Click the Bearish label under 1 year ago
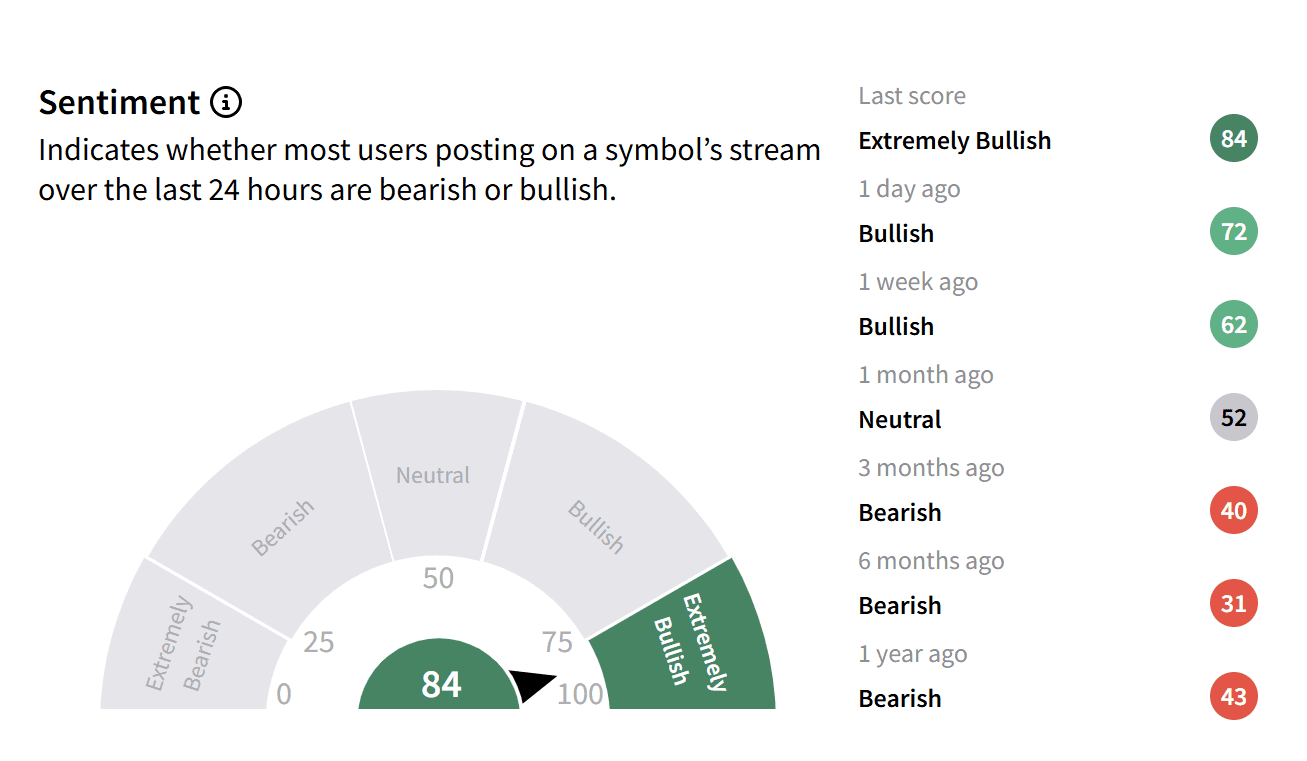 click(x=900, y=699)
